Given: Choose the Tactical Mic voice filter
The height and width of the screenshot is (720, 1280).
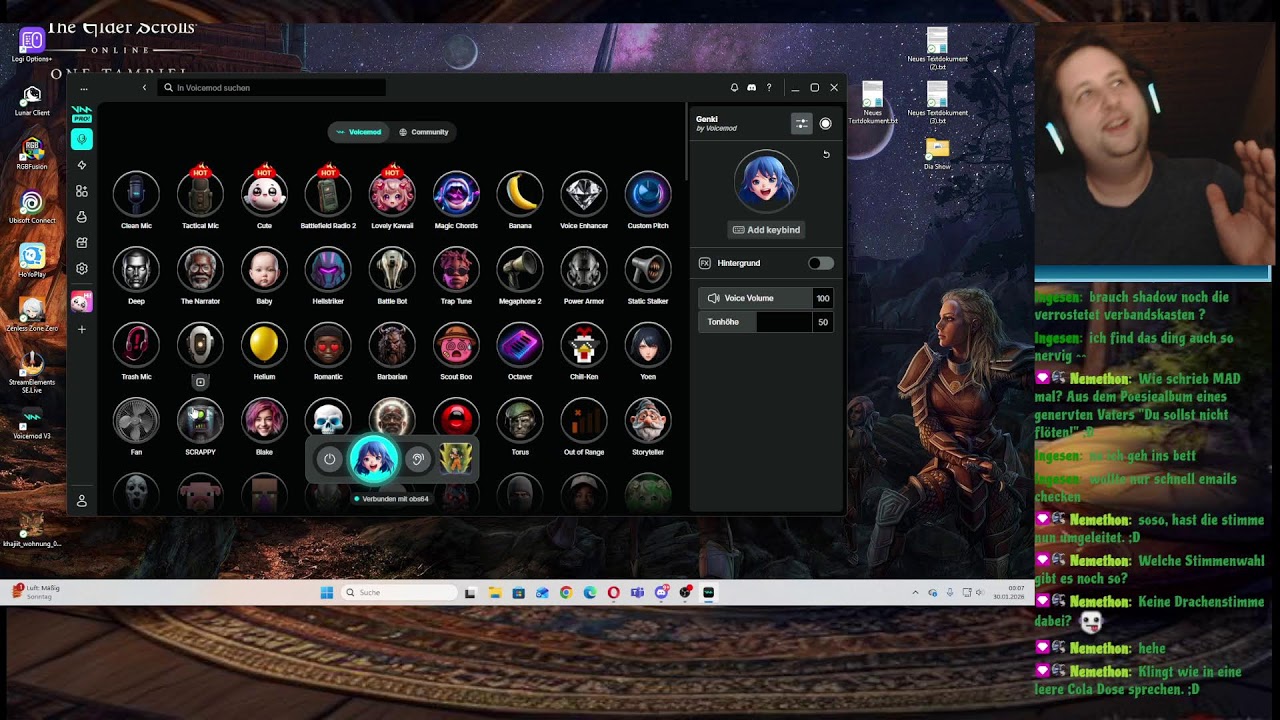Looking at the screenshot, I should (x=200, y=194).
